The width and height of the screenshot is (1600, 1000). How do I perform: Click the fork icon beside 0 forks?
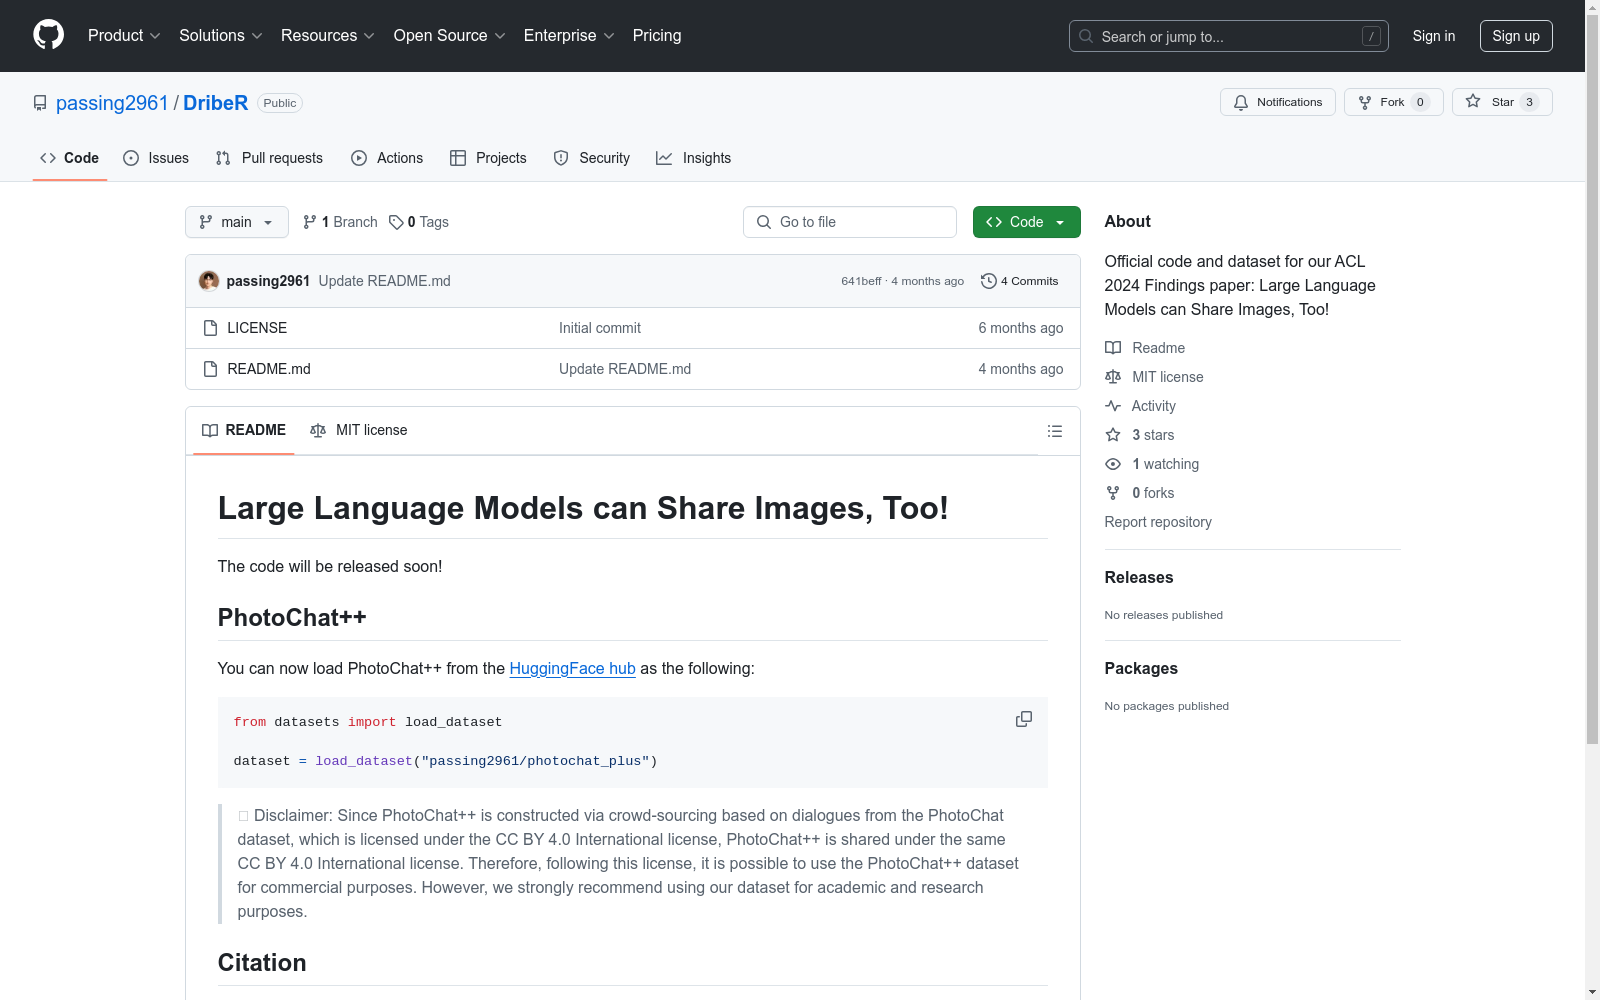[1113, 493]
